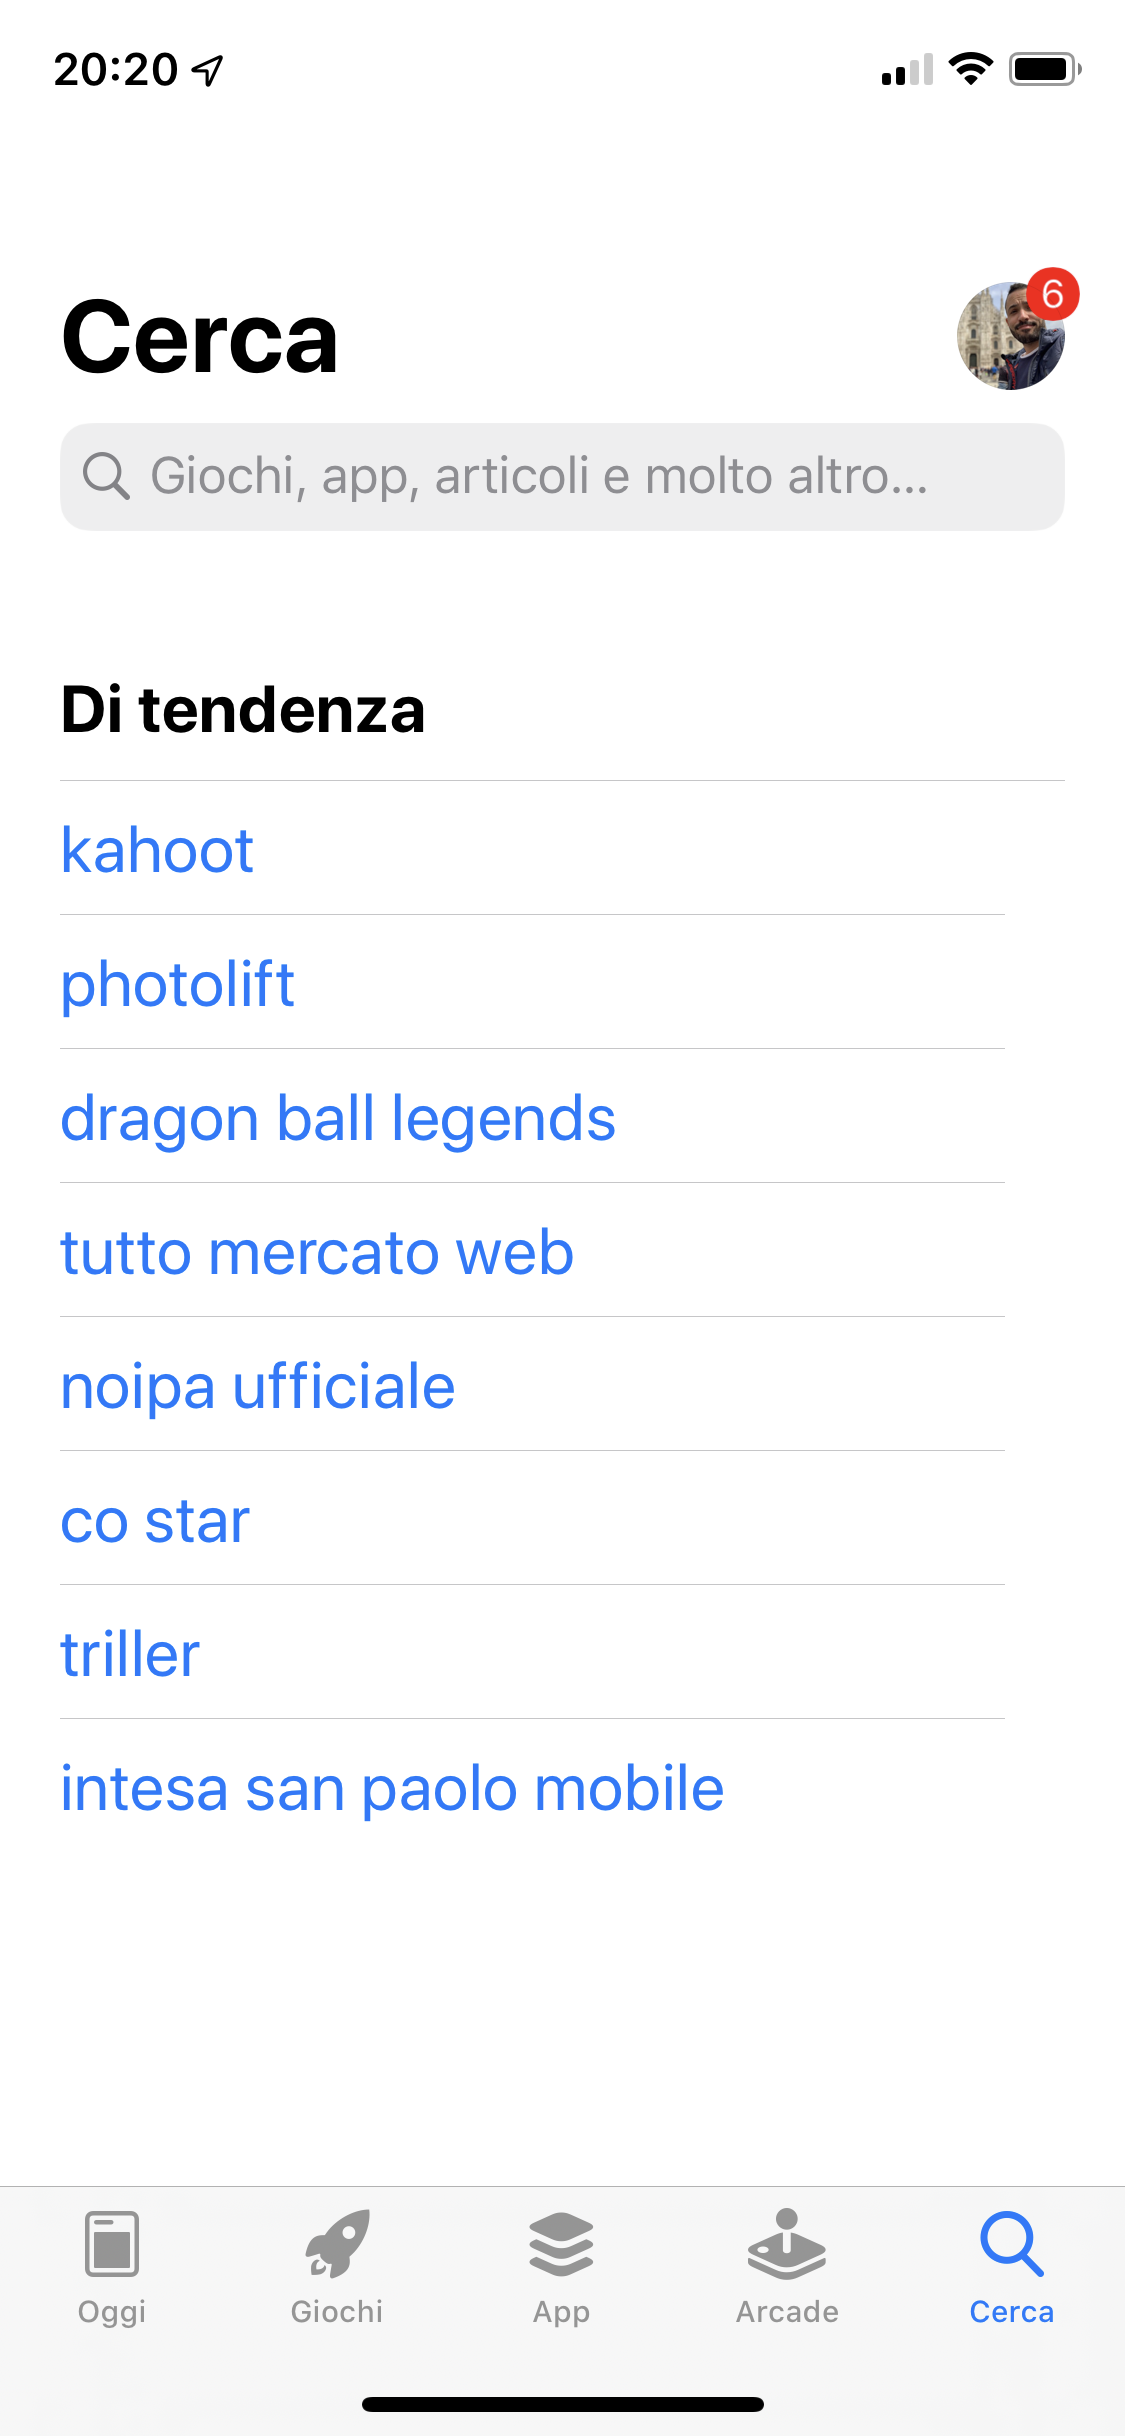Search trending term kahoot
Screen dimensions: 1125x2436
[x=157, y=850]
